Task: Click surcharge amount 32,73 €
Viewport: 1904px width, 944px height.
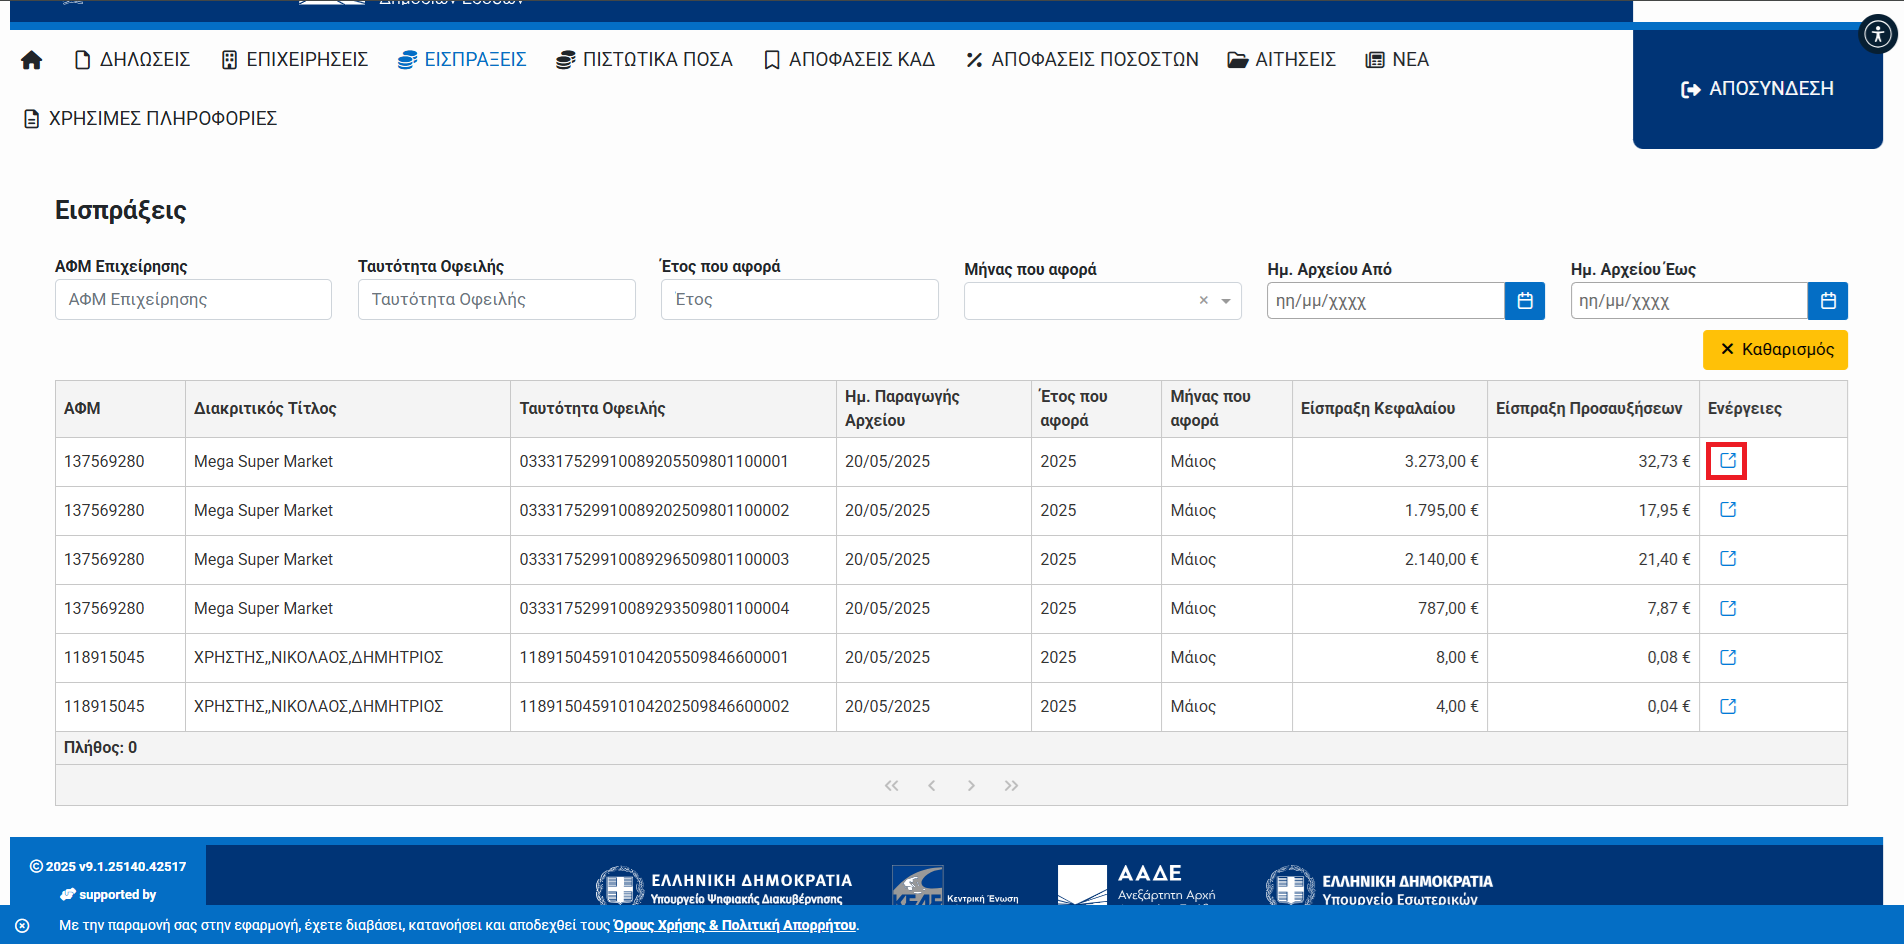Action: point(1664,462)
